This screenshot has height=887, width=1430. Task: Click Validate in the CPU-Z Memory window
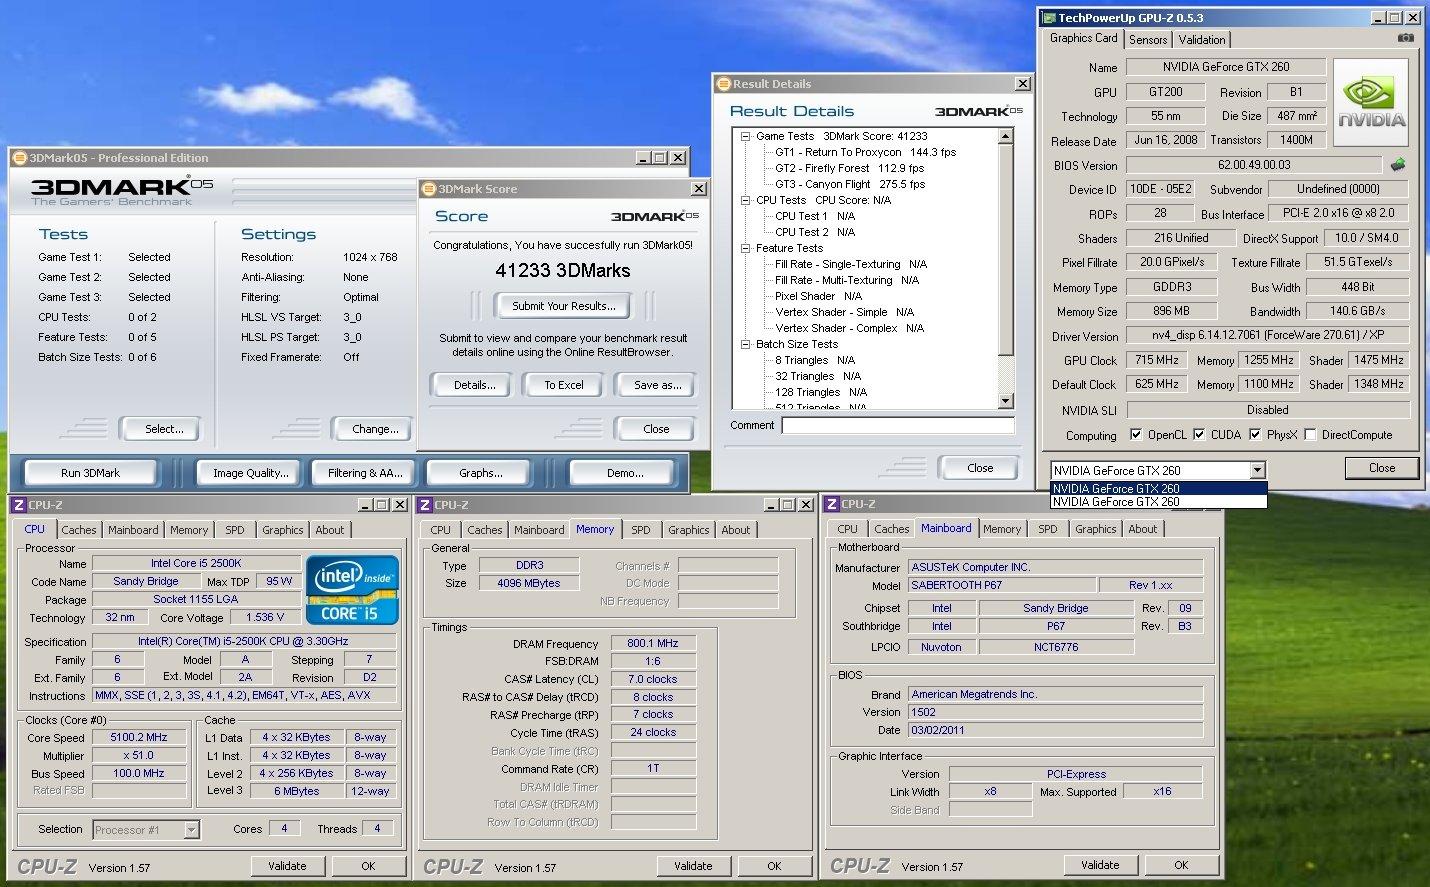point(693,866)
